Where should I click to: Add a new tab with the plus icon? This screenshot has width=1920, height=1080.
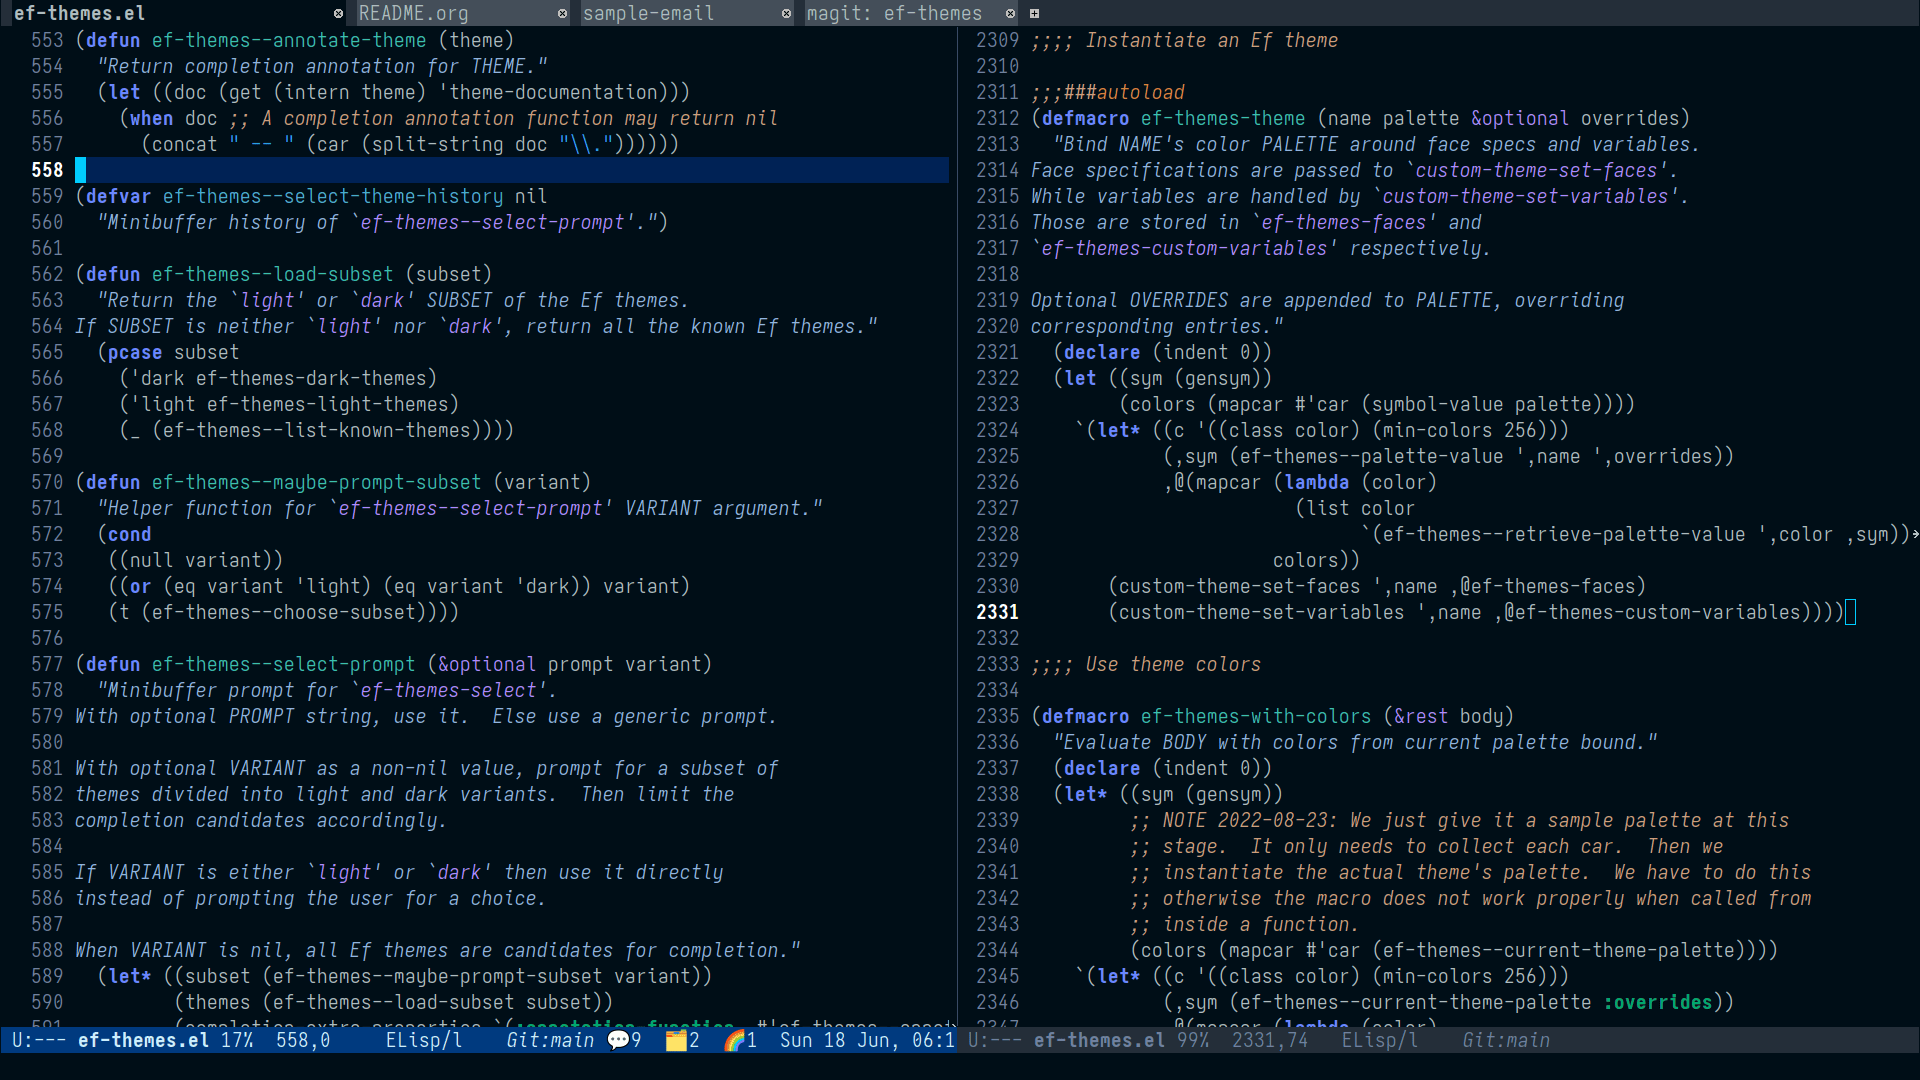1034,13
